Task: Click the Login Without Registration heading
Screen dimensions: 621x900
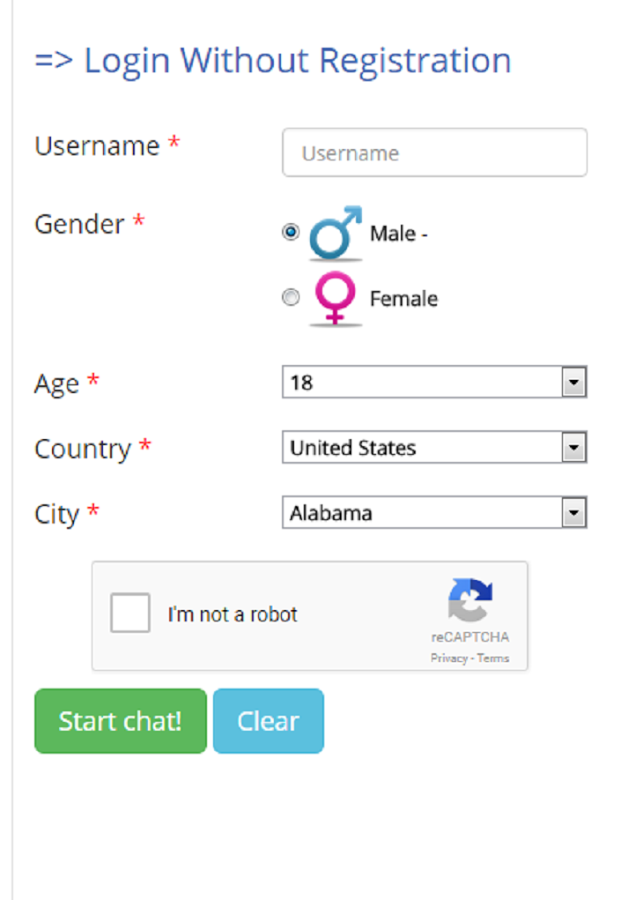Action: click(273, 61)
